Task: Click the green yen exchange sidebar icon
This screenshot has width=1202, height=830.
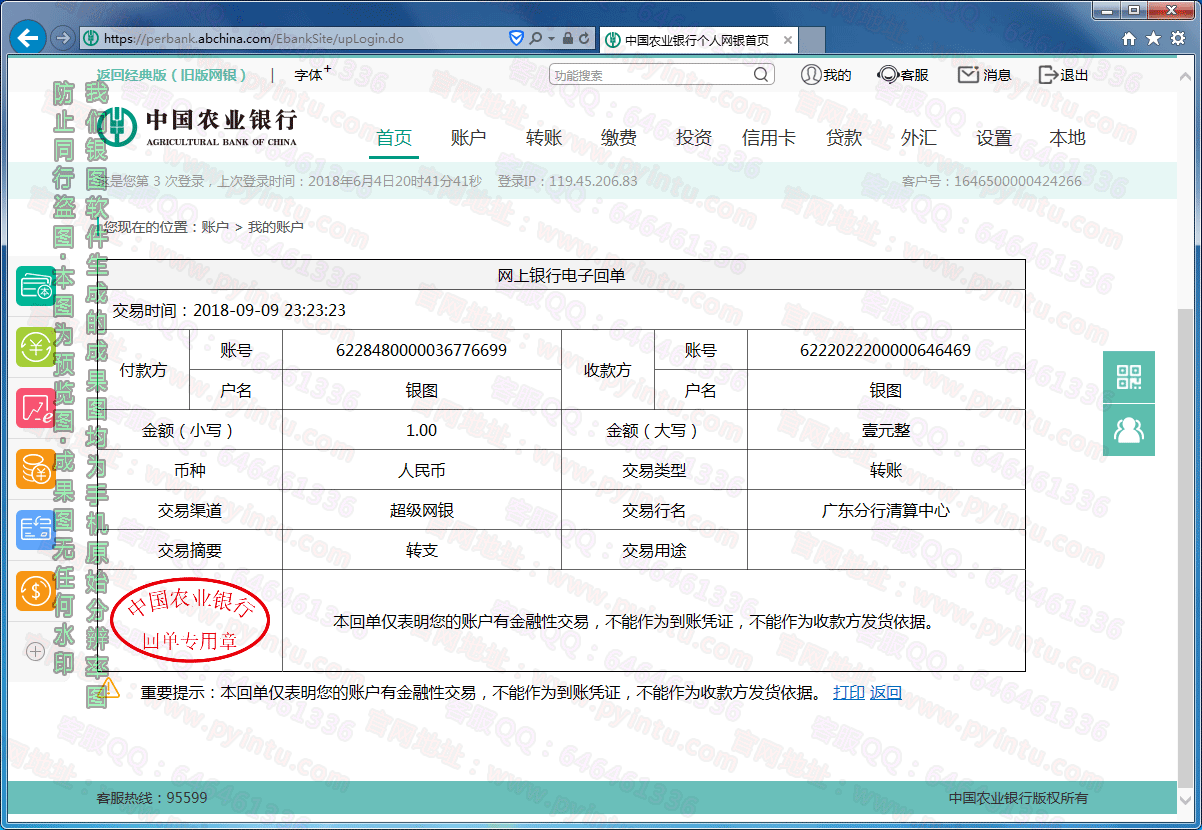Action: (x=35, y=347)
